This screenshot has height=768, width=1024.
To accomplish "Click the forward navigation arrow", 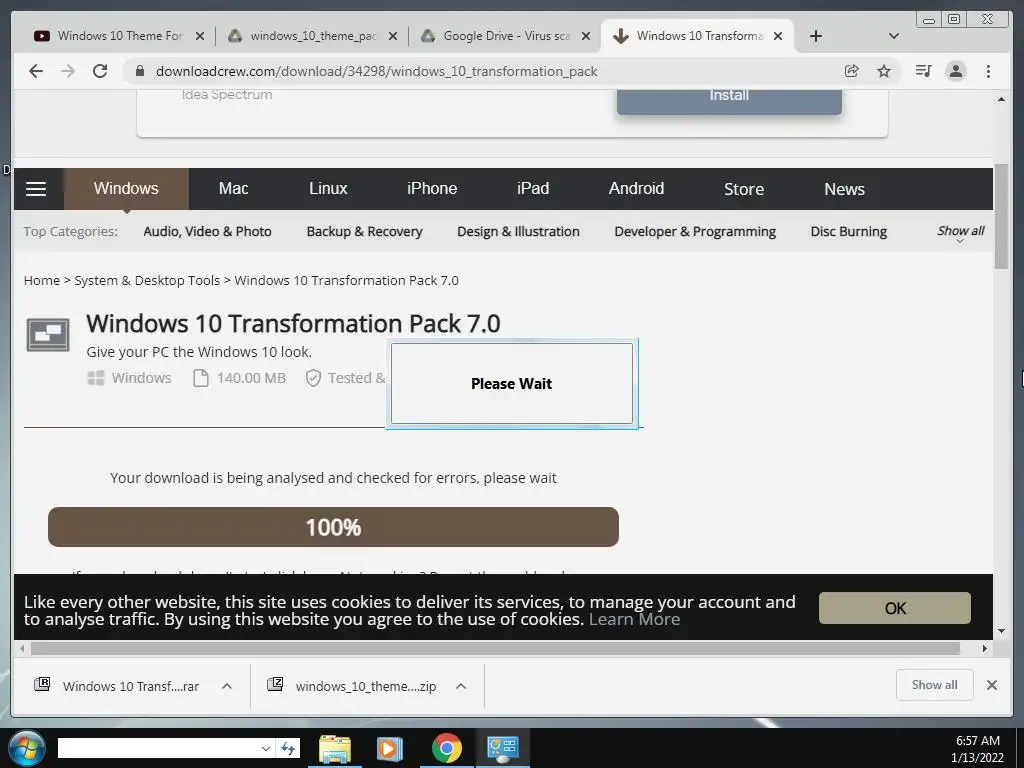I will 68,71.
